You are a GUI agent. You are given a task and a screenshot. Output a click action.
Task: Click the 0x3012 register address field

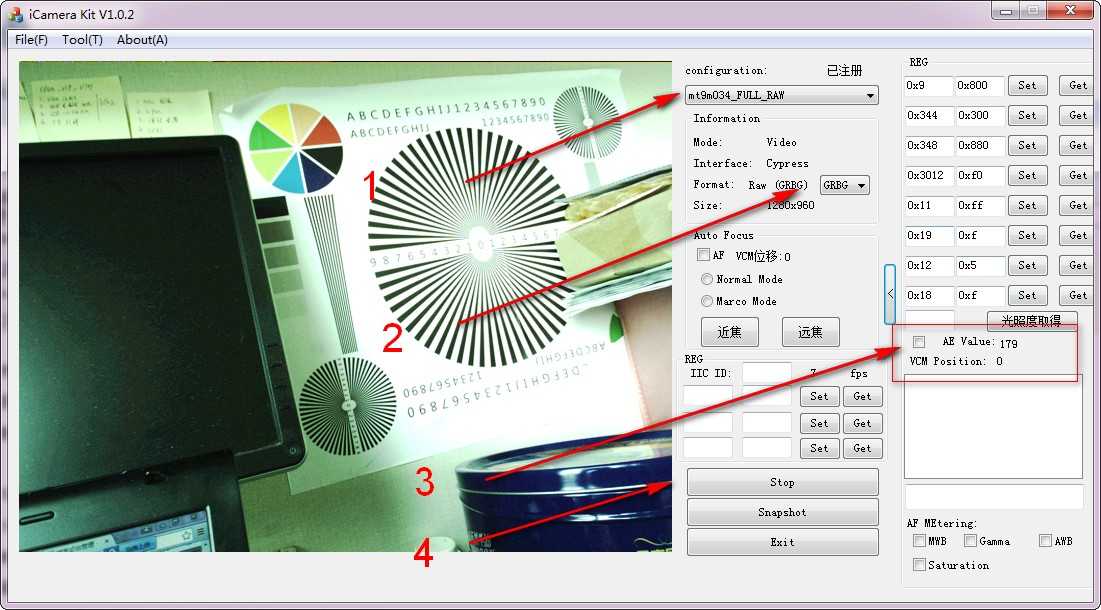[928, 175]
